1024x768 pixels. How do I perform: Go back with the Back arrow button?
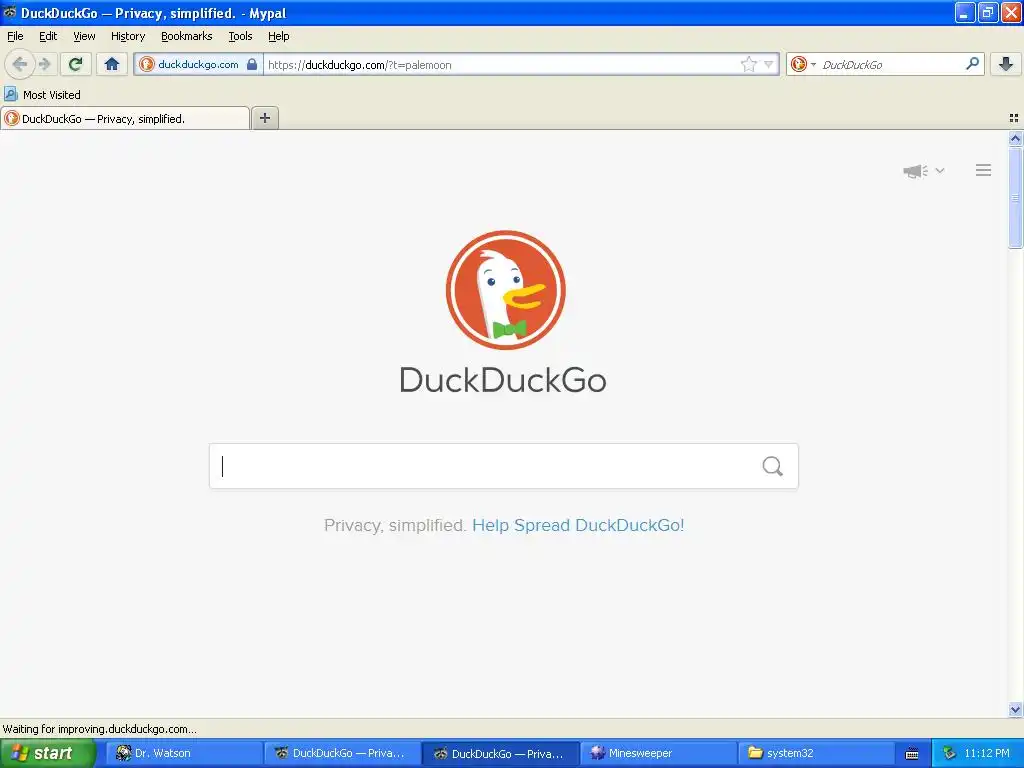pyautogui.click(x=20, y=64)
